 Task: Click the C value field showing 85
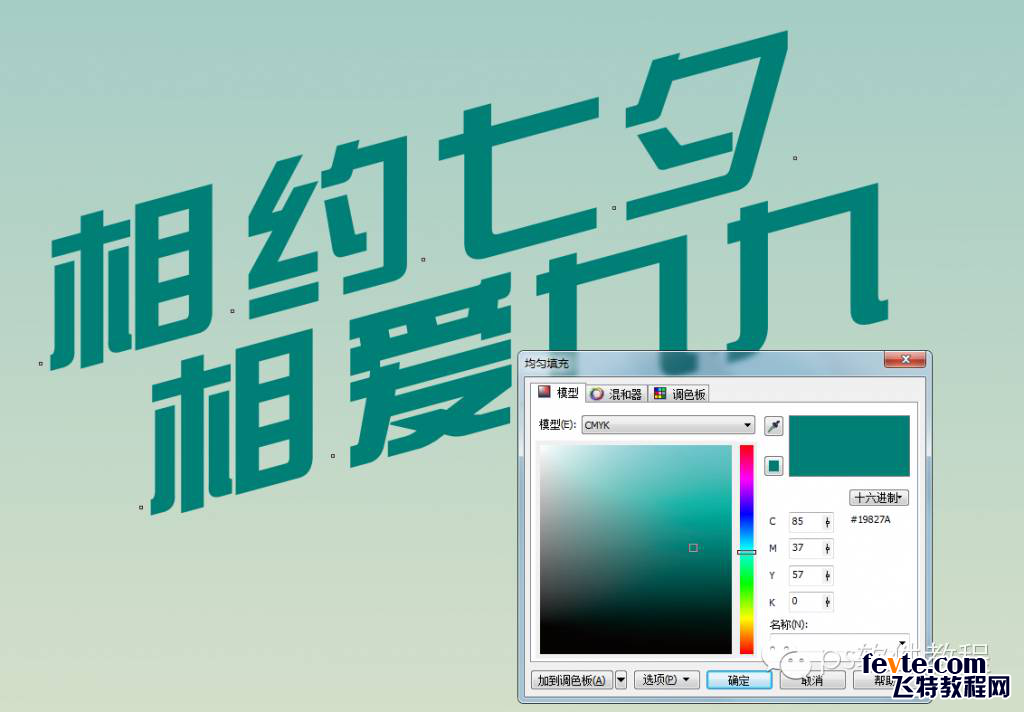[804, 522]
